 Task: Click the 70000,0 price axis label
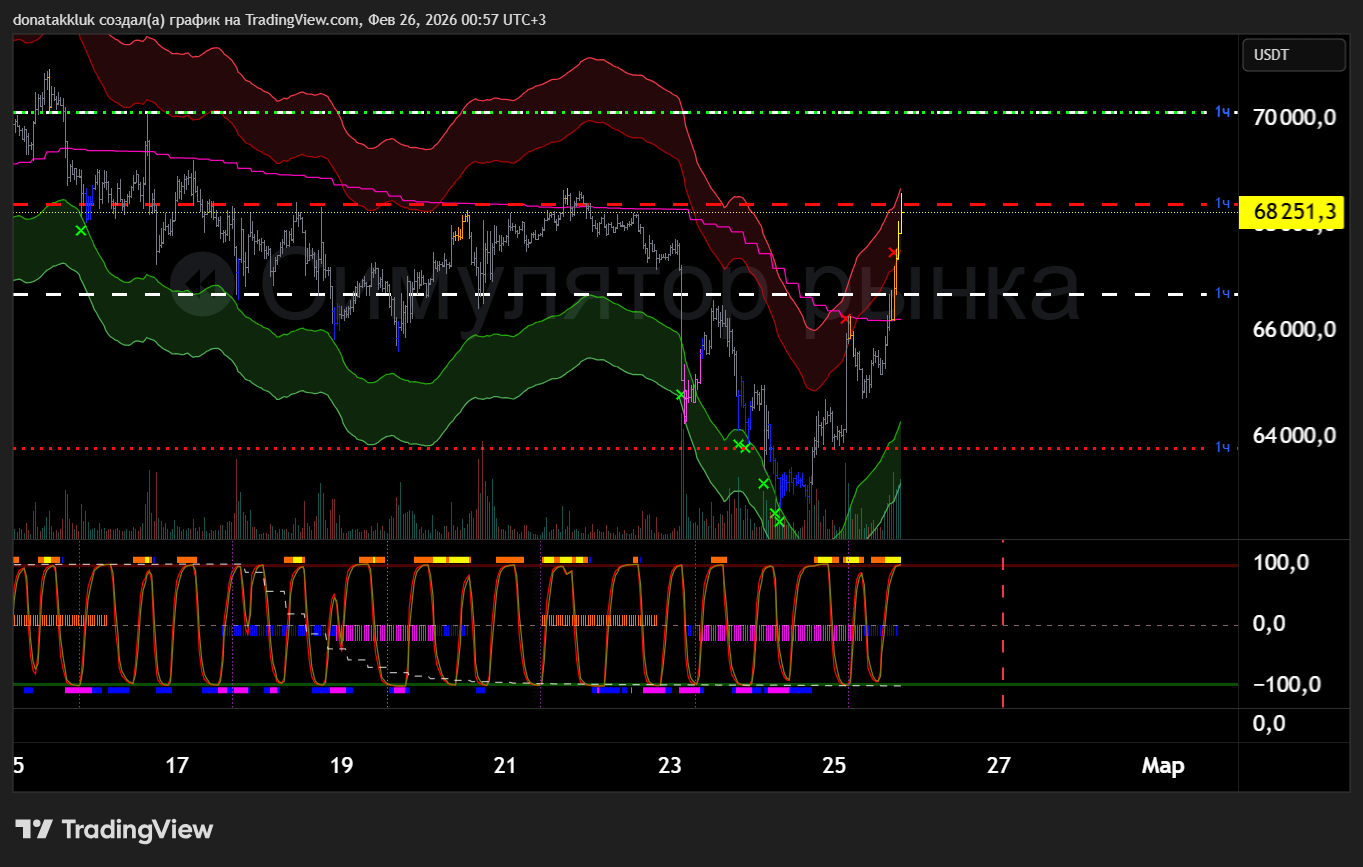click(1294, 118)
